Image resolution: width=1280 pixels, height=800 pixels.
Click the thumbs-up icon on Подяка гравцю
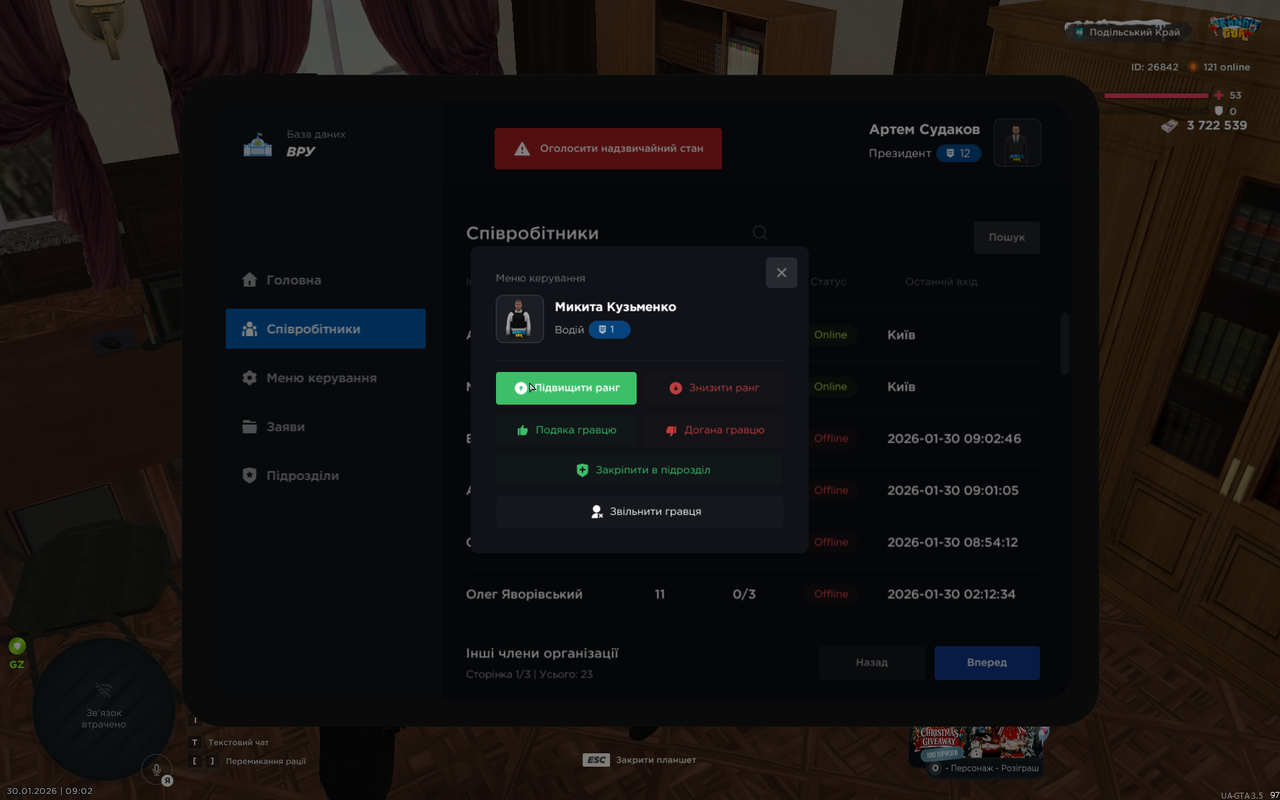point(523,431)
